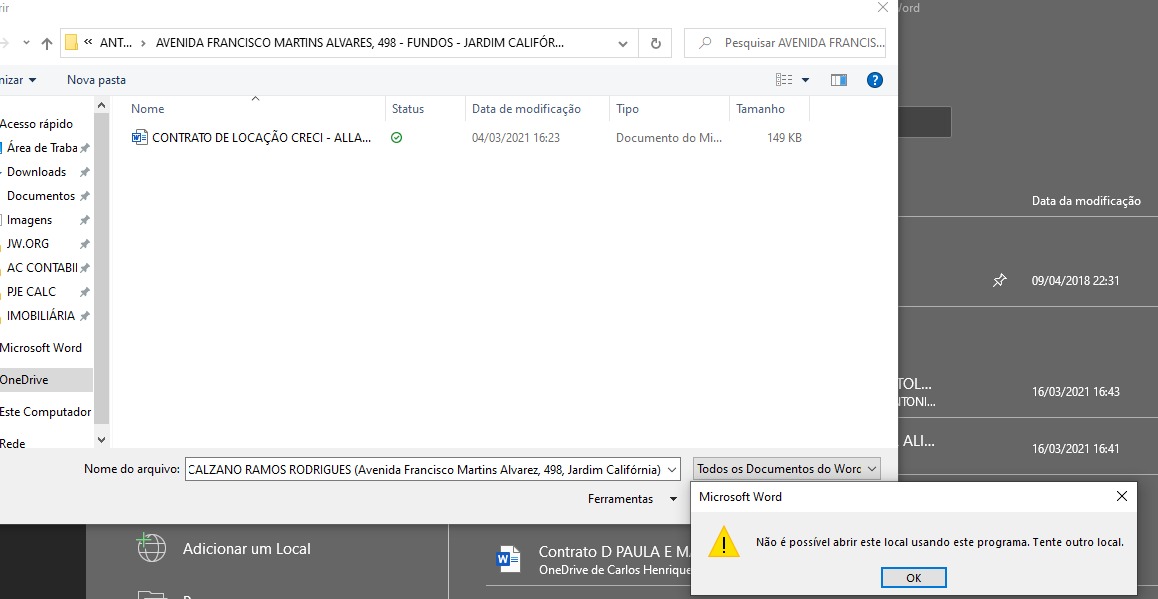Screen dimensions: 1158x599
Task: Click the AVENIDA FRANCISCO MARTINS ALVARES breadcrumb
Action: click(360, 43)
